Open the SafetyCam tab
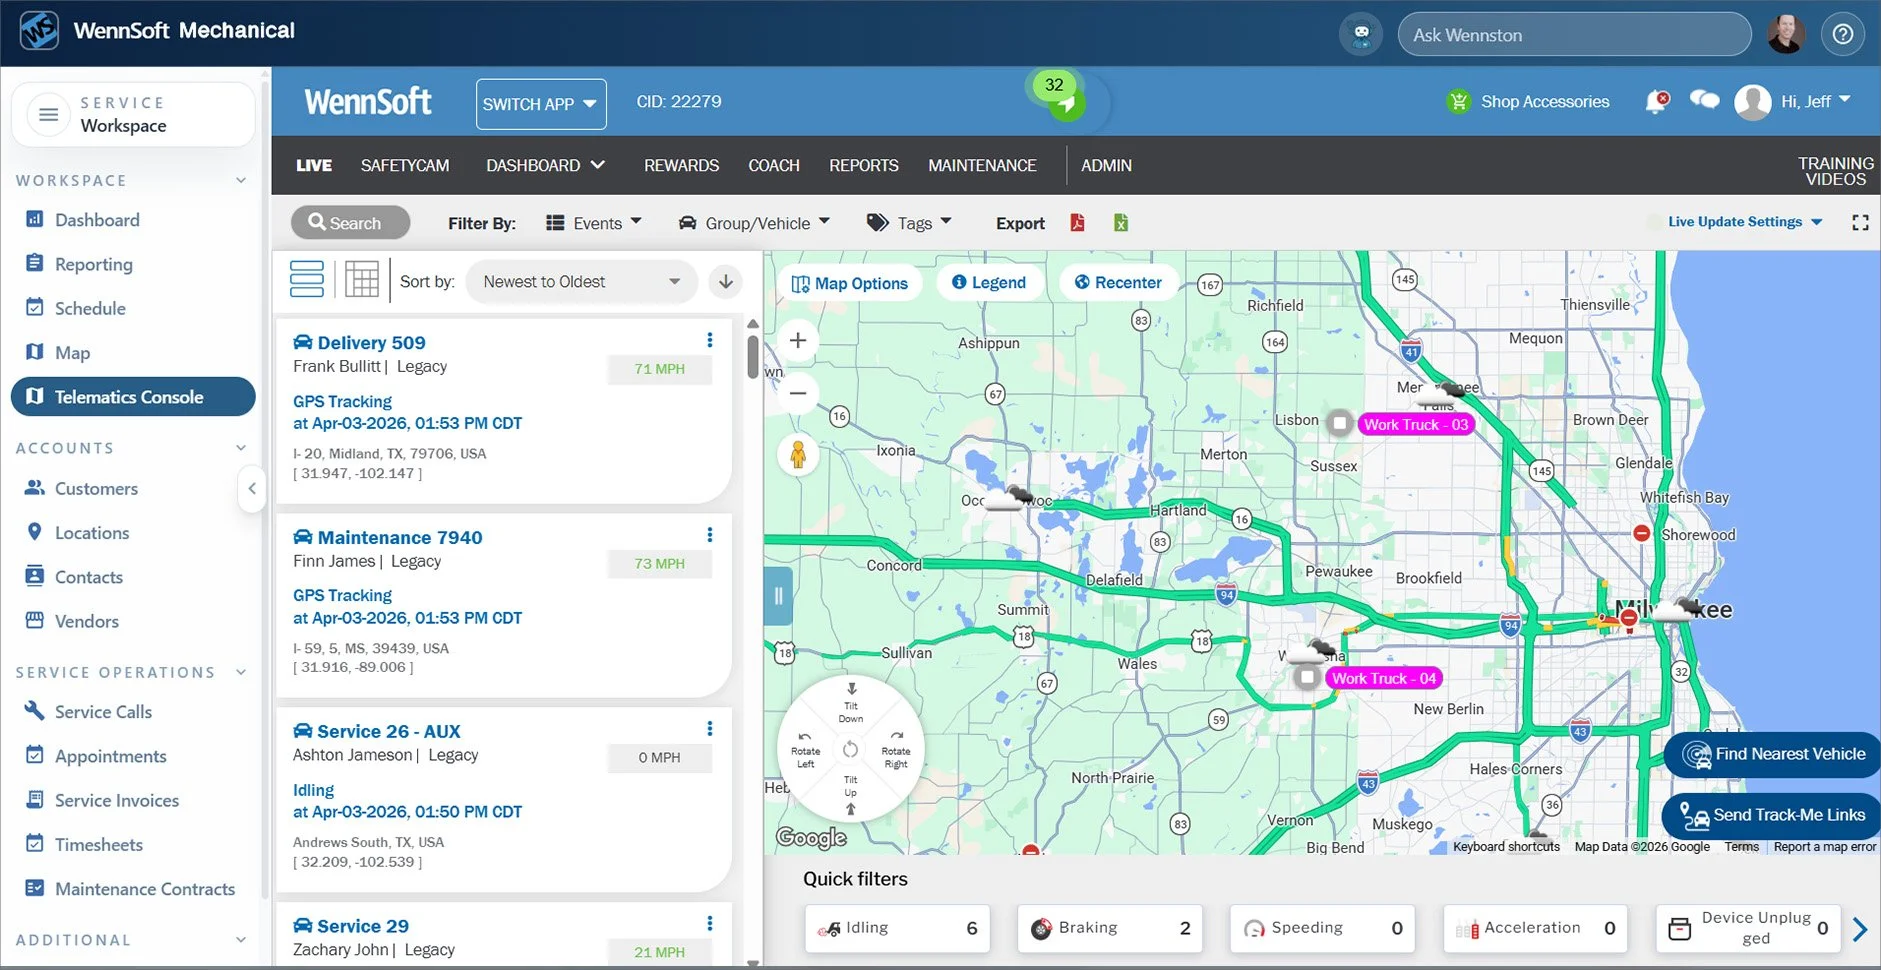The image size is (1881, 970). pos(405,165)
